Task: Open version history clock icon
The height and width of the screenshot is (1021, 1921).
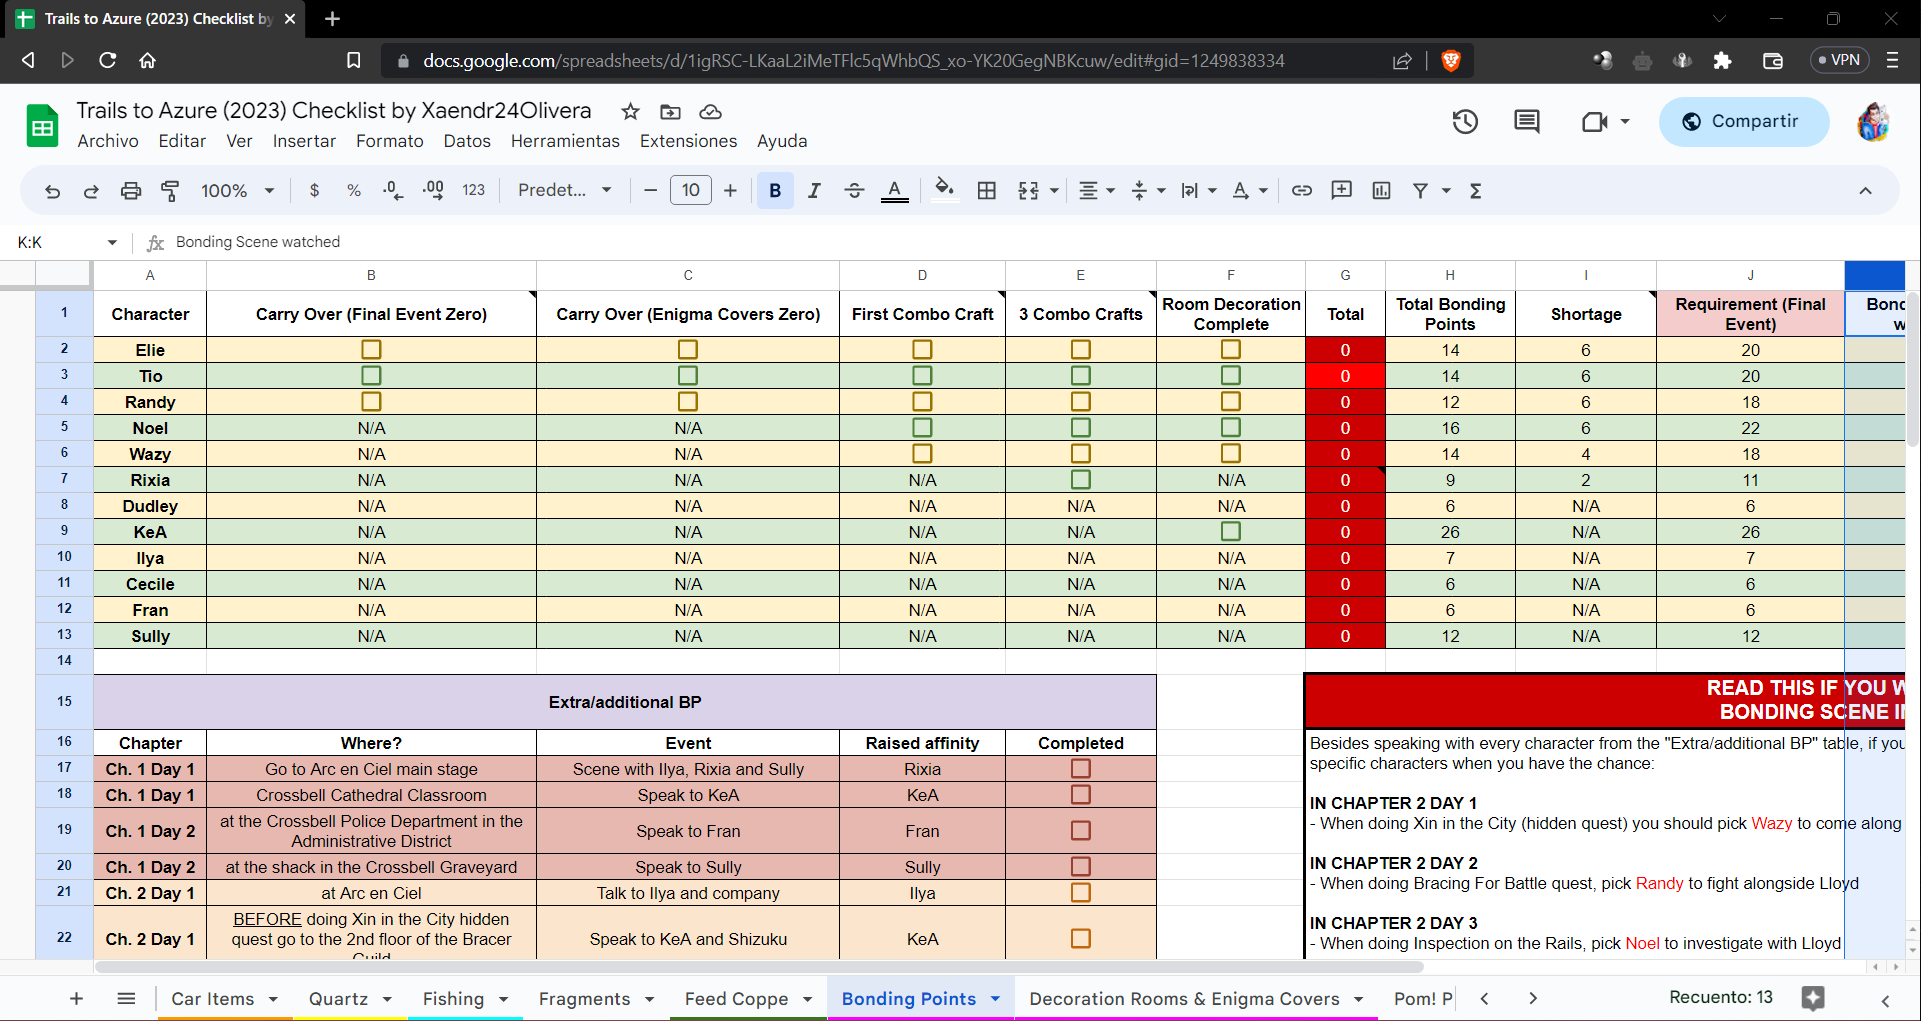Action: (1465, 122)
